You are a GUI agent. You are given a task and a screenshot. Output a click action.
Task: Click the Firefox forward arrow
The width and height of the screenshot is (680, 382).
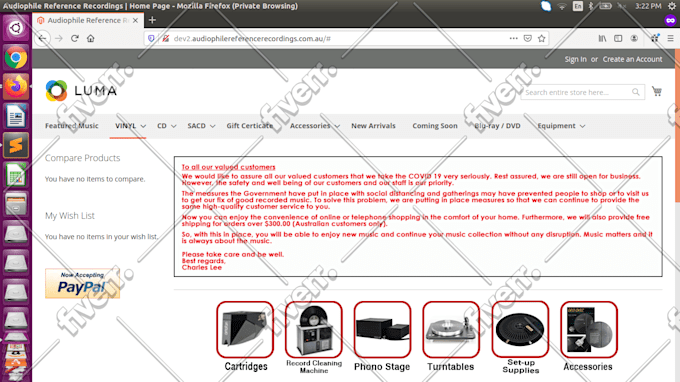coord(59,39)
